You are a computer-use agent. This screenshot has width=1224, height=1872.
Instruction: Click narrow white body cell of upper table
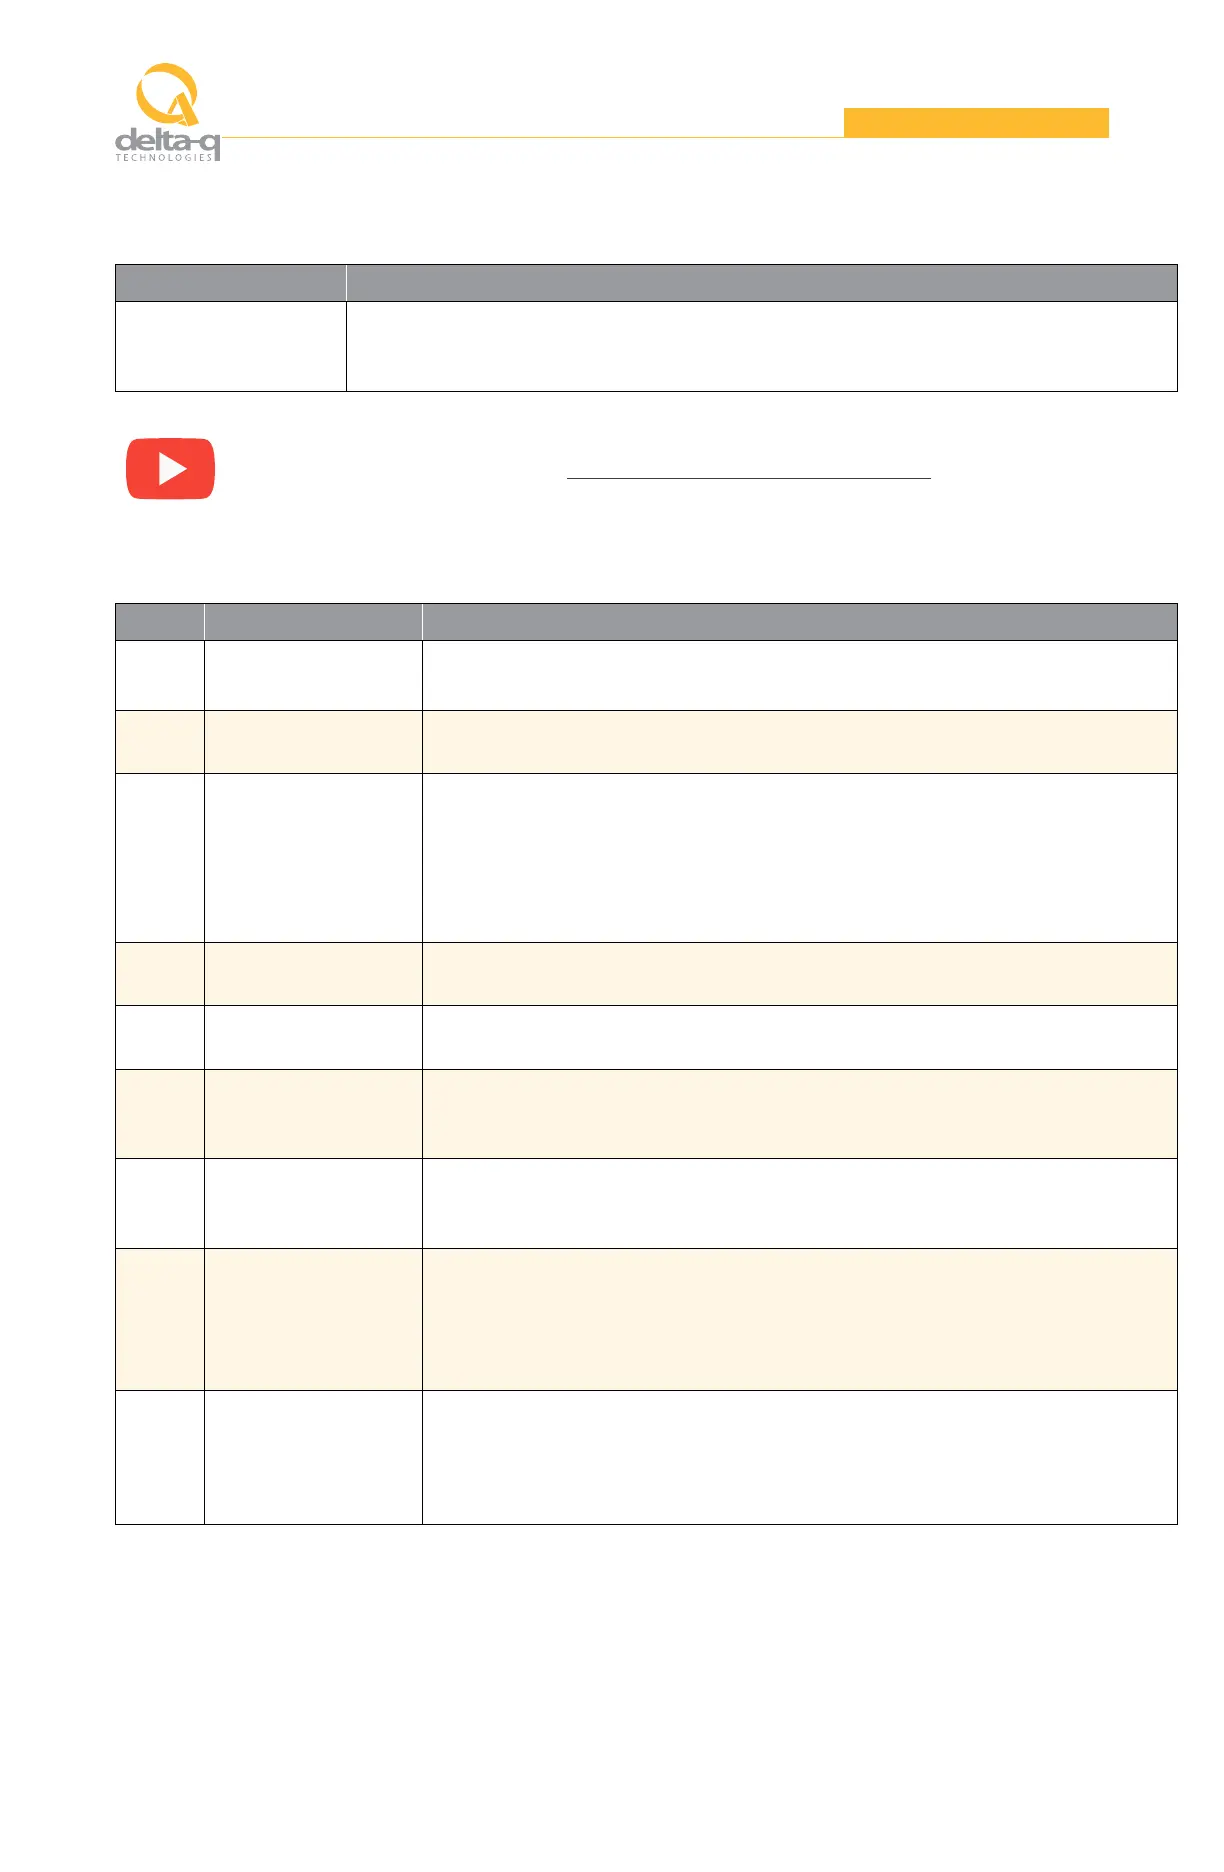[x=231, y=346]
